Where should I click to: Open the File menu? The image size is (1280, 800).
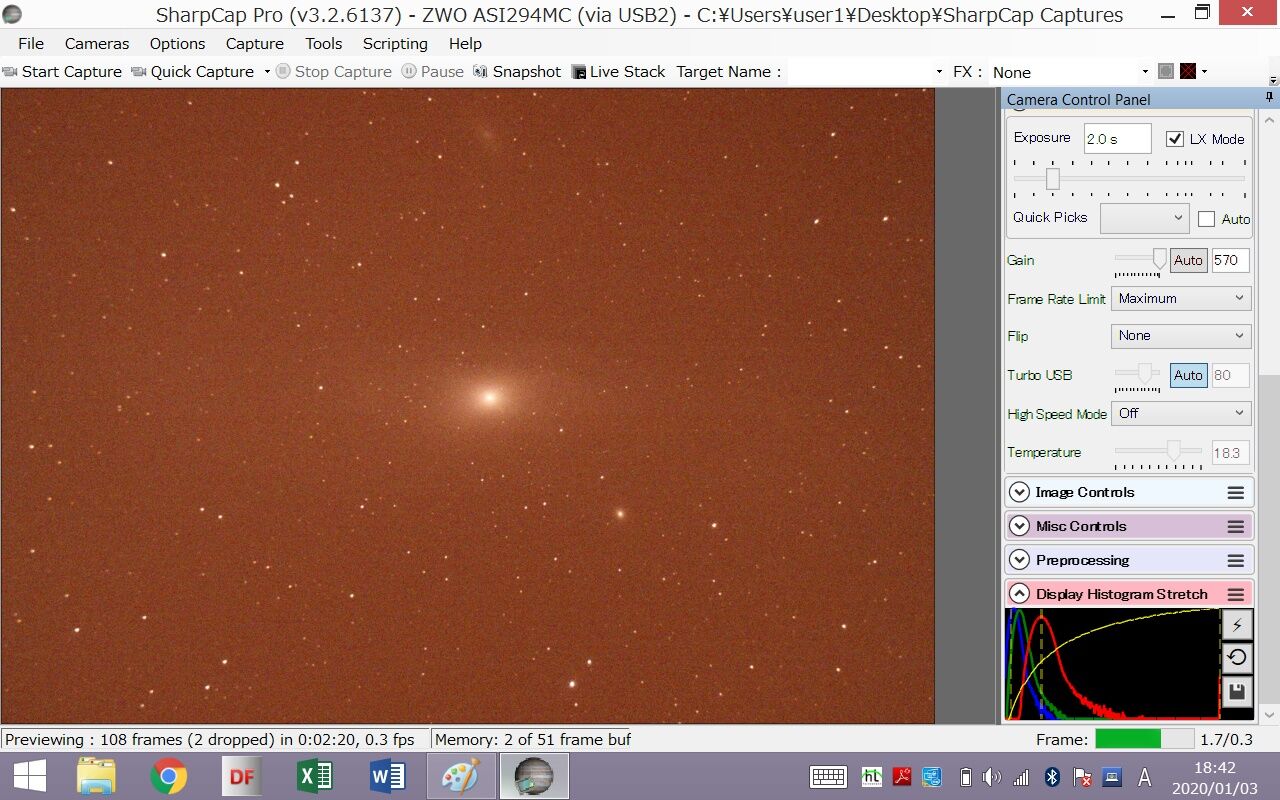[31, 43]
